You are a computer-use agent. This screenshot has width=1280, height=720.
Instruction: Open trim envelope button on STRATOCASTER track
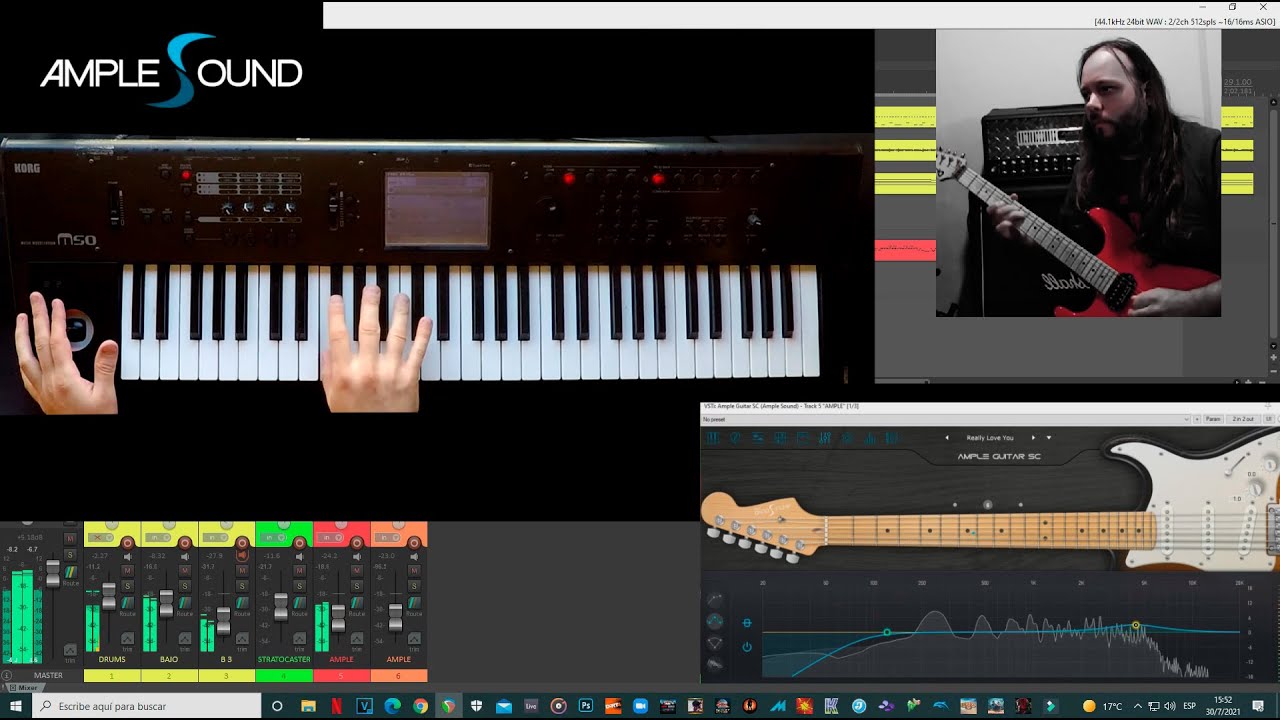pyautogui.click(x=300, y=638)
